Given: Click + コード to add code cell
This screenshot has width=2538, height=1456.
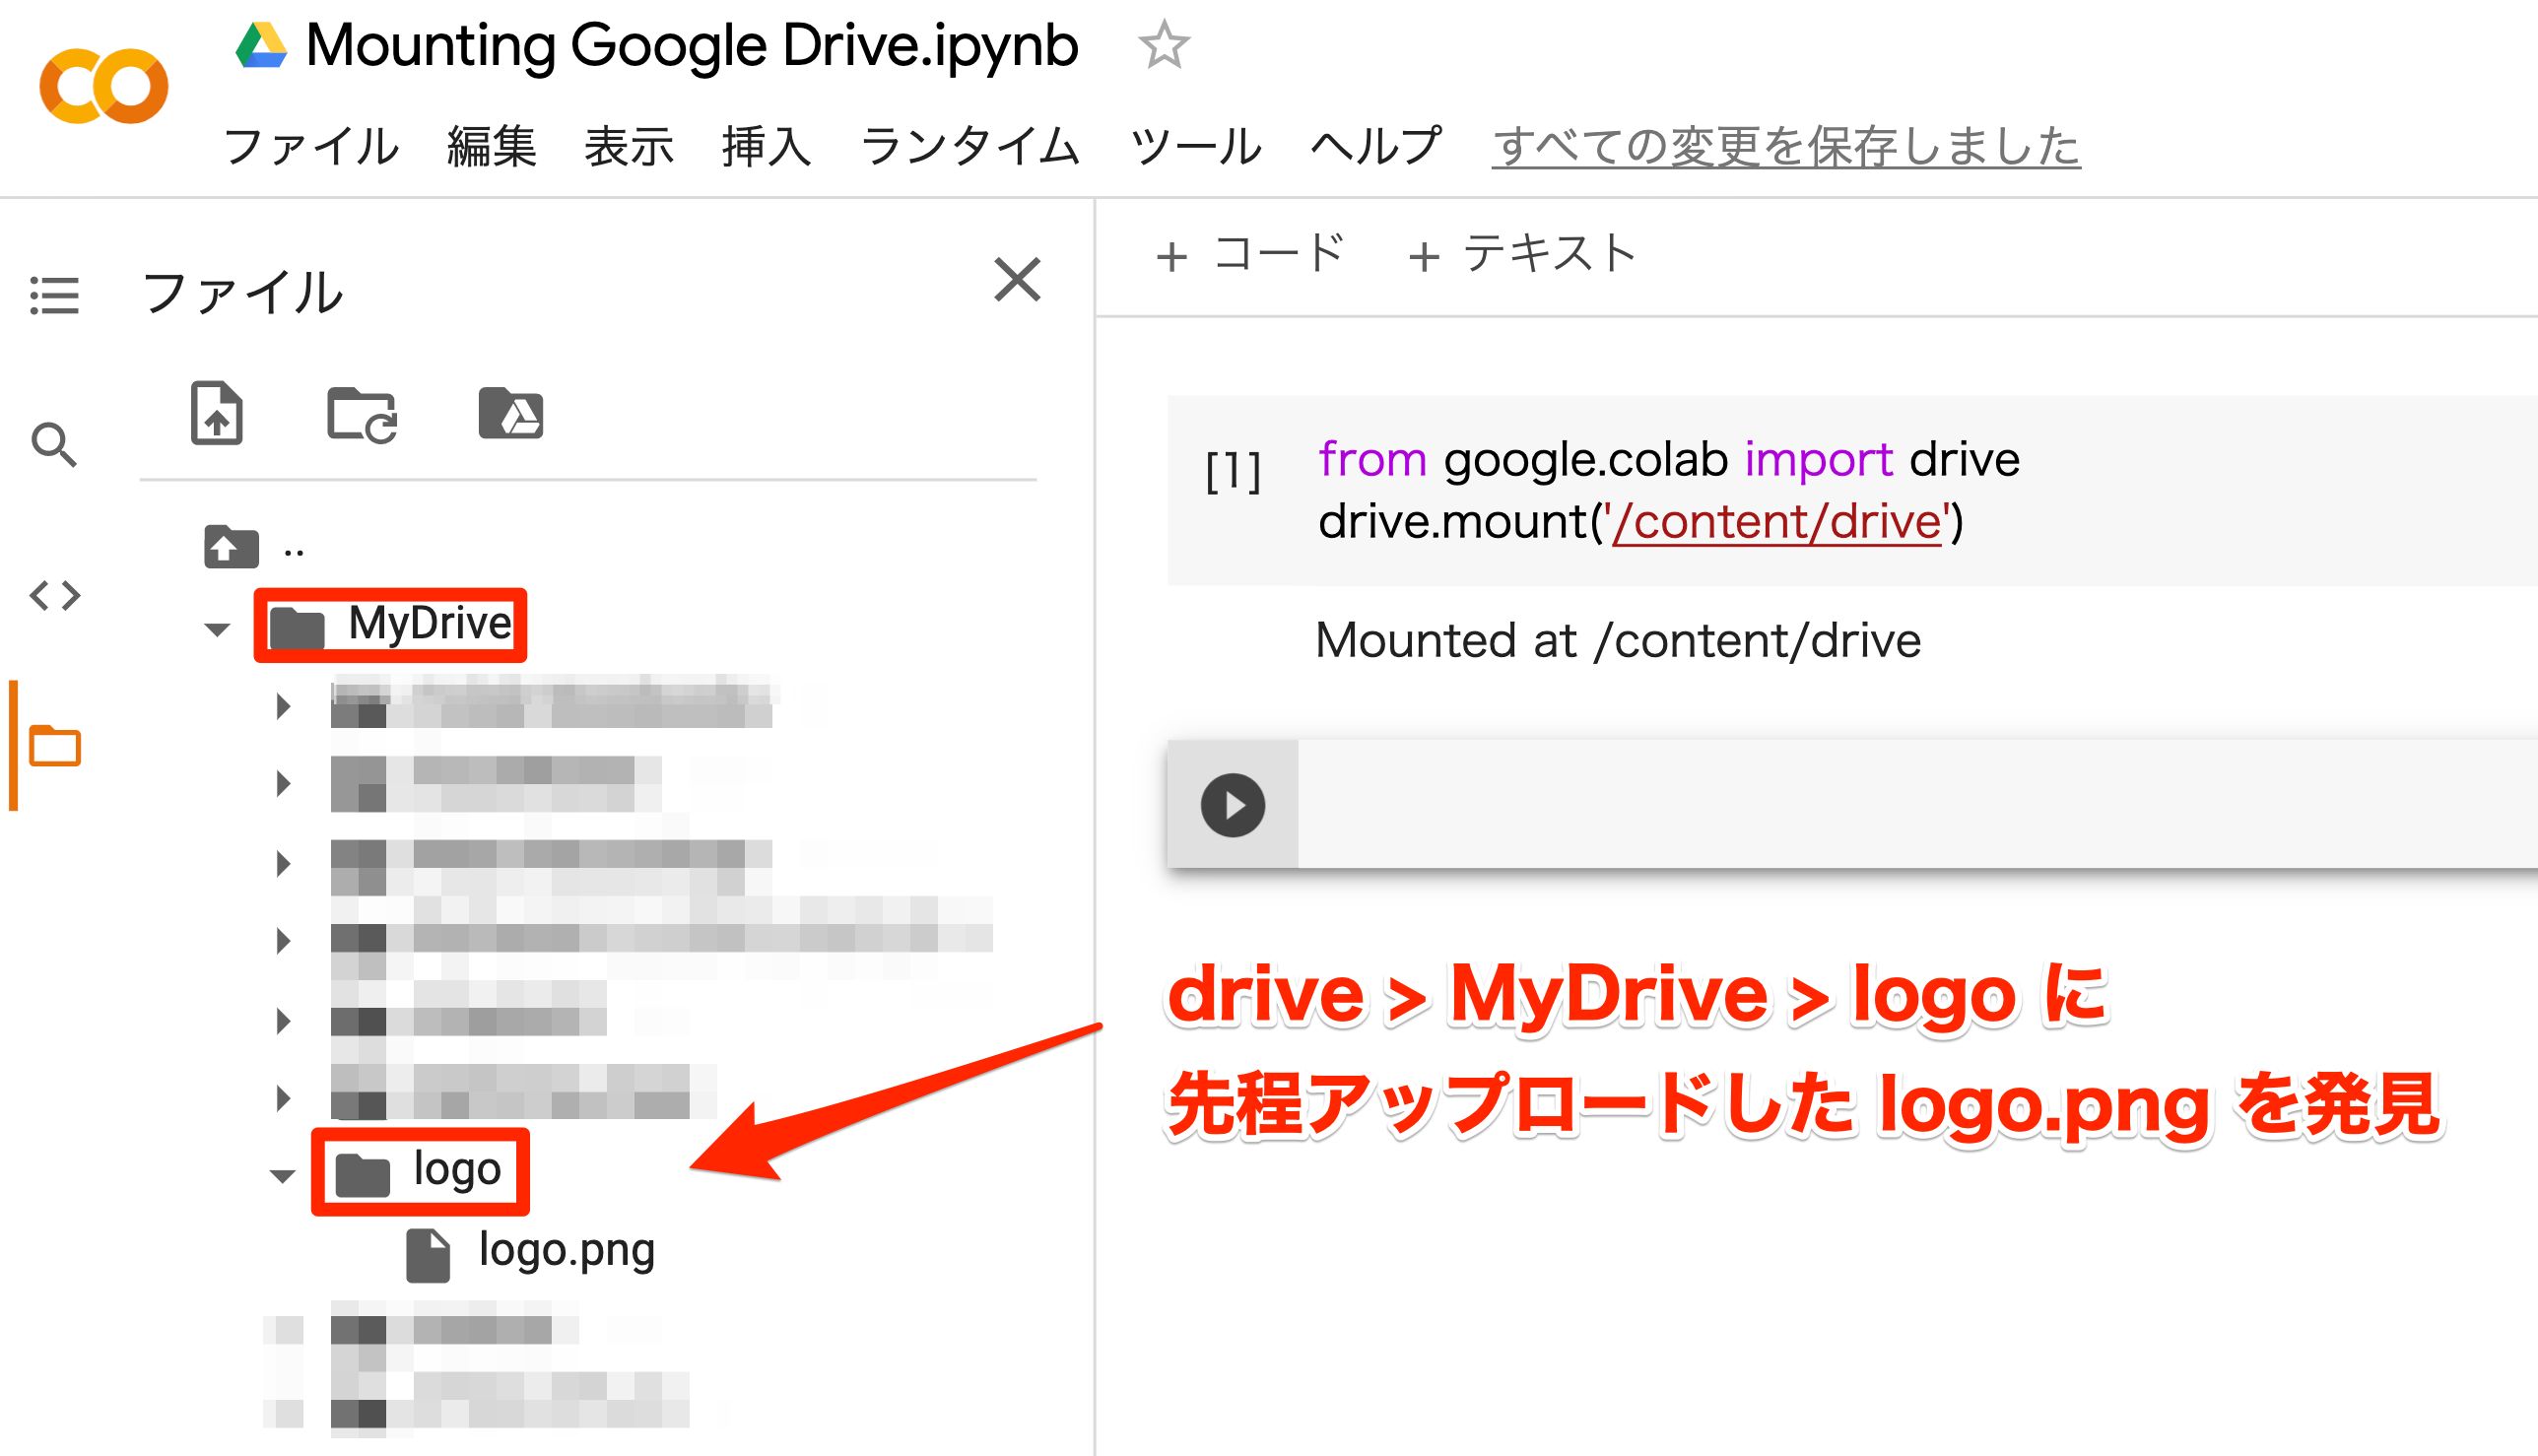Looking at the screenshot, I should pyautogui.click(x=1250, y=254).
